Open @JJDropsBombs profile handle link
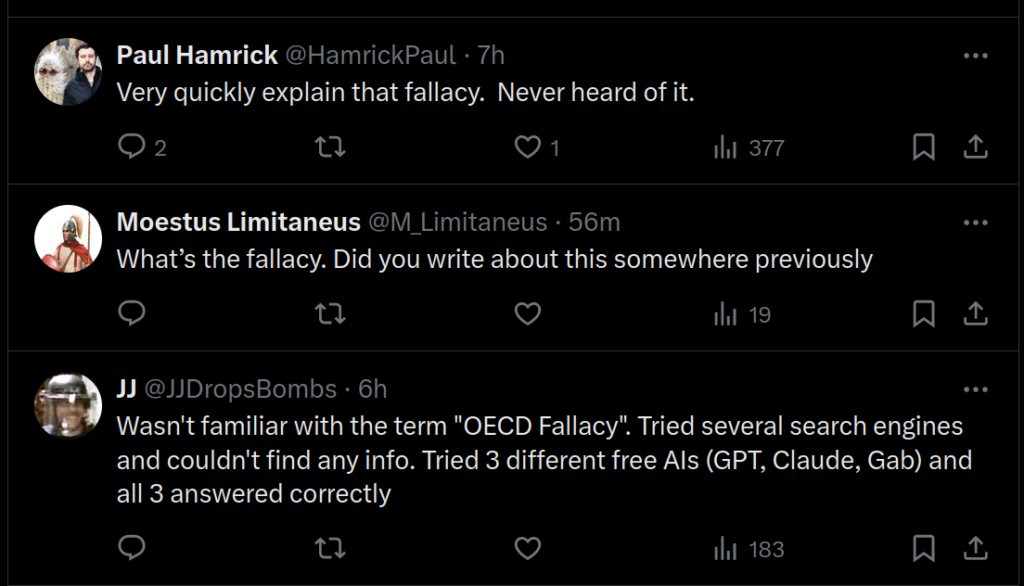Image resolution: width=1024 pixels, height=586 pixels. pos(242,389)
